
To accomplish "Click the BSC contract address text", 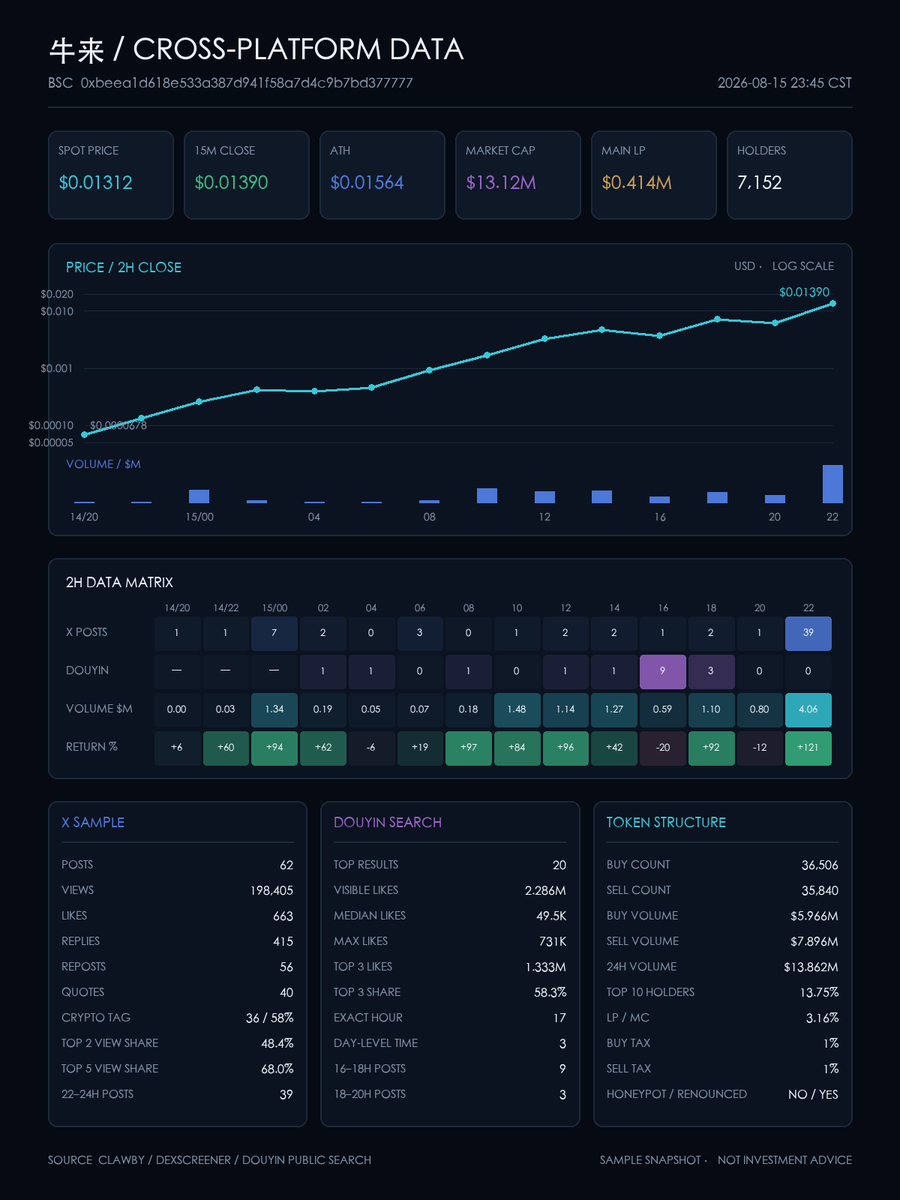I will click(247, 83).
